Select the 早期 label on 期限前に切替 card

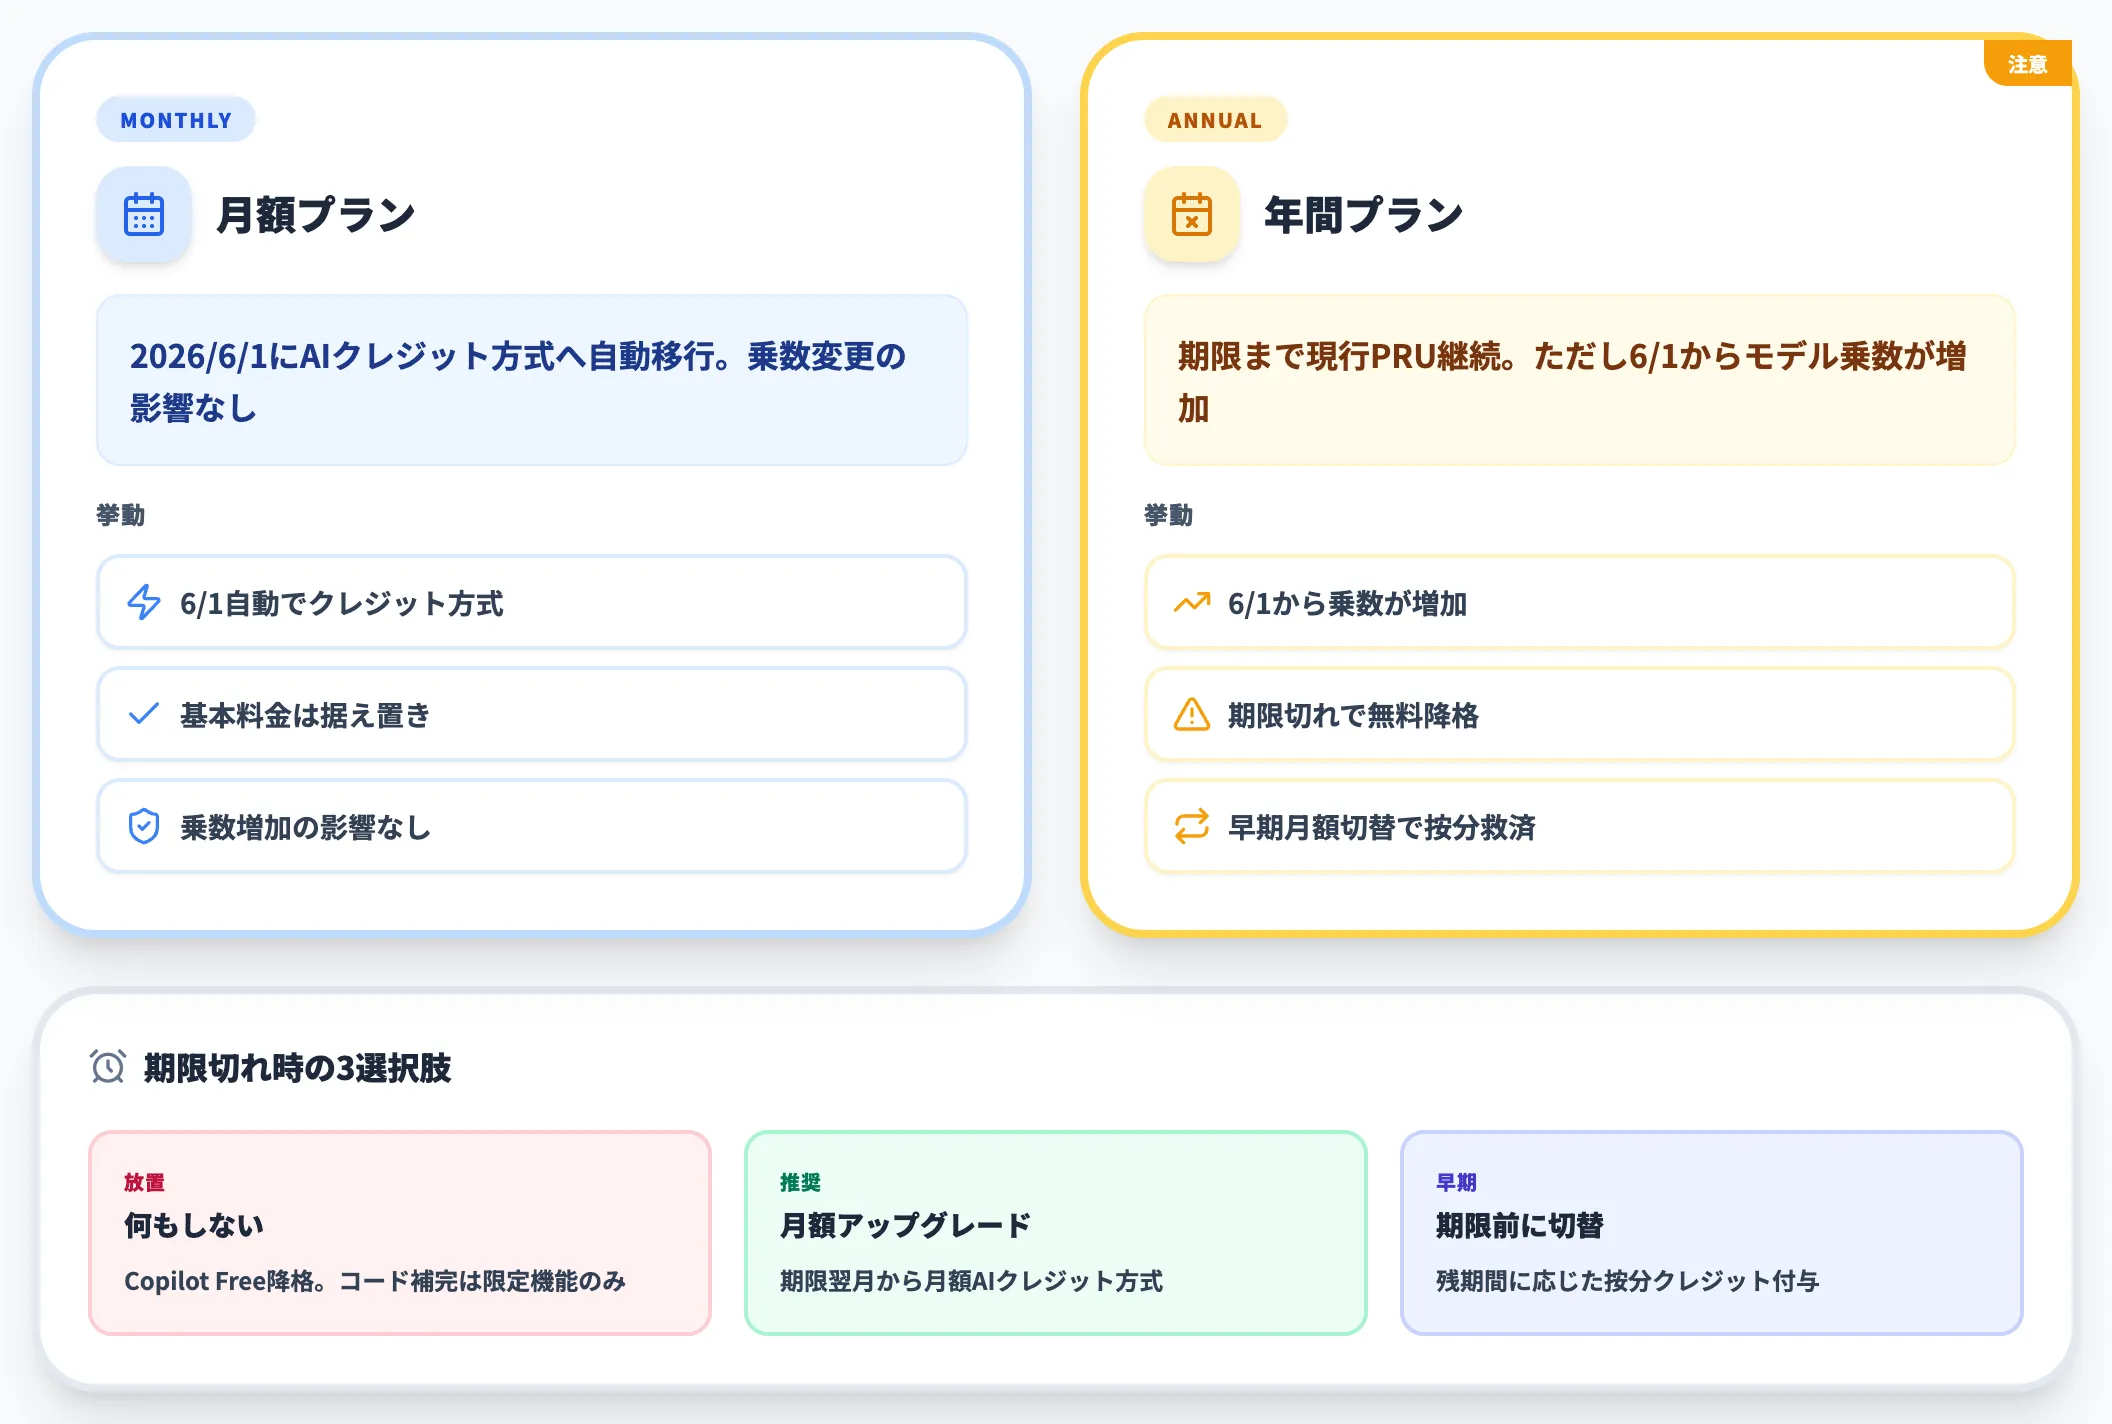tap(1456, 1182)
